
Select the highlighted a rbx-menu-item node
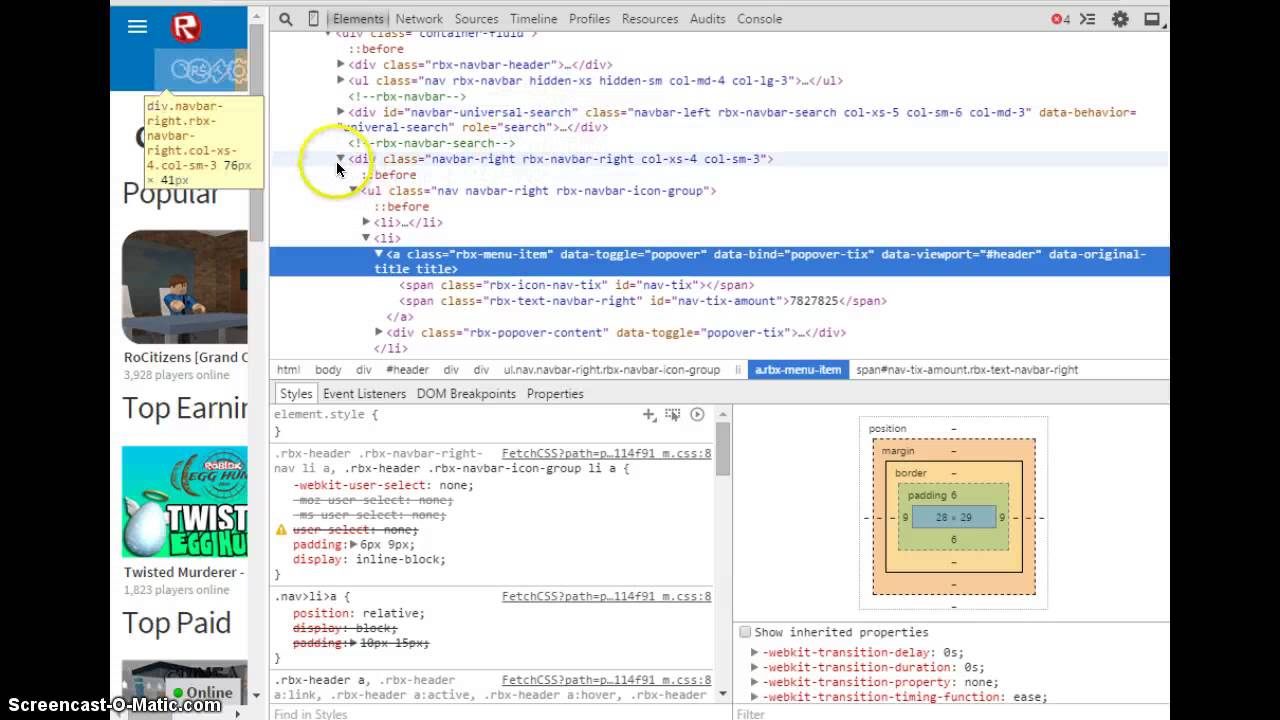[x=719, y=261]
